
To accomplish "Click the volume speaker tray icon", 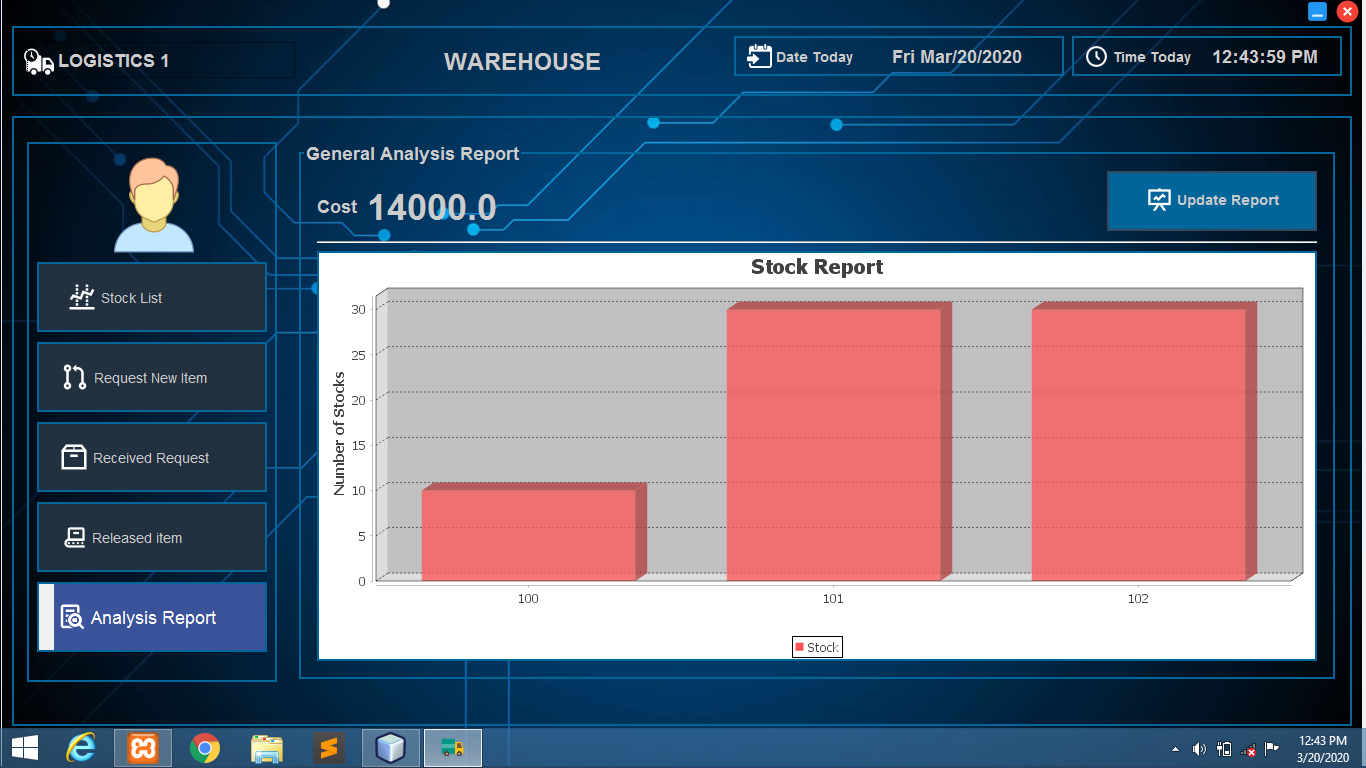I will (x=1199, y=749).
